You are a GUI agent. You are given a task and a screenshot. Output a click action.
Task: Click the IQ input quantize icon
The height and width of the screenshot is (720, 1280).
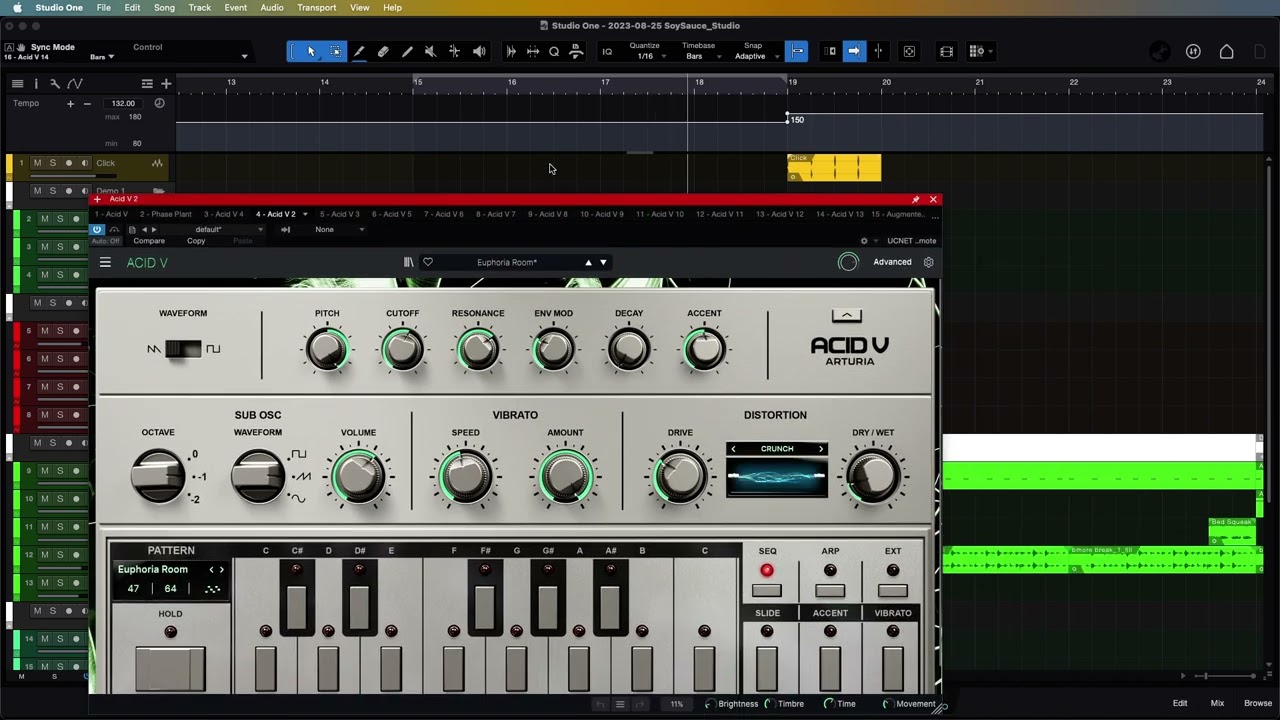tap(607, 51)
